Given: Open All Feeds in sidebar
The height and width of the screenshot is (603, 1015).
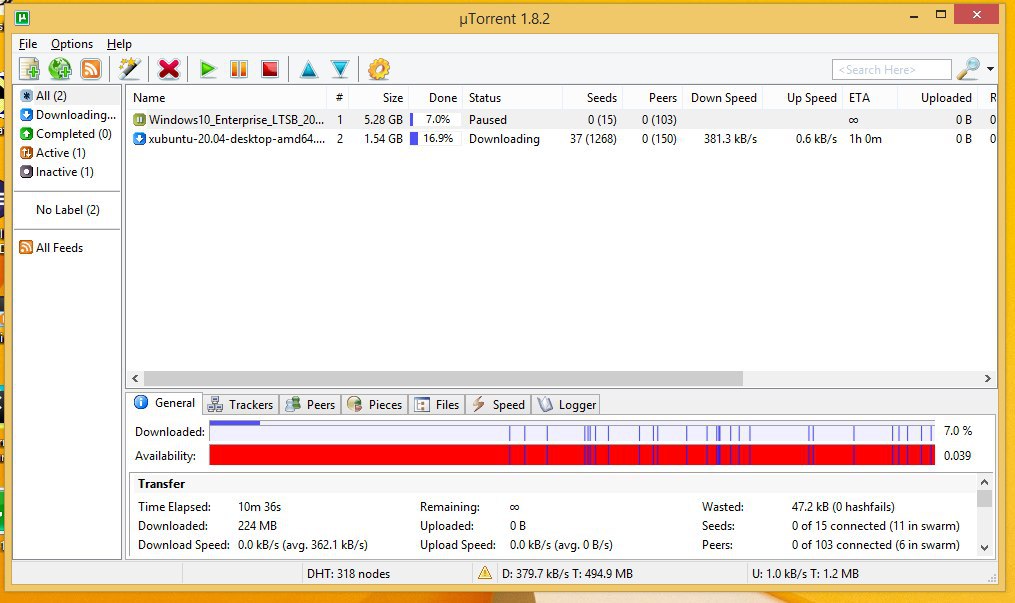Looking at the screenshot, I should (x=67, y=248).
